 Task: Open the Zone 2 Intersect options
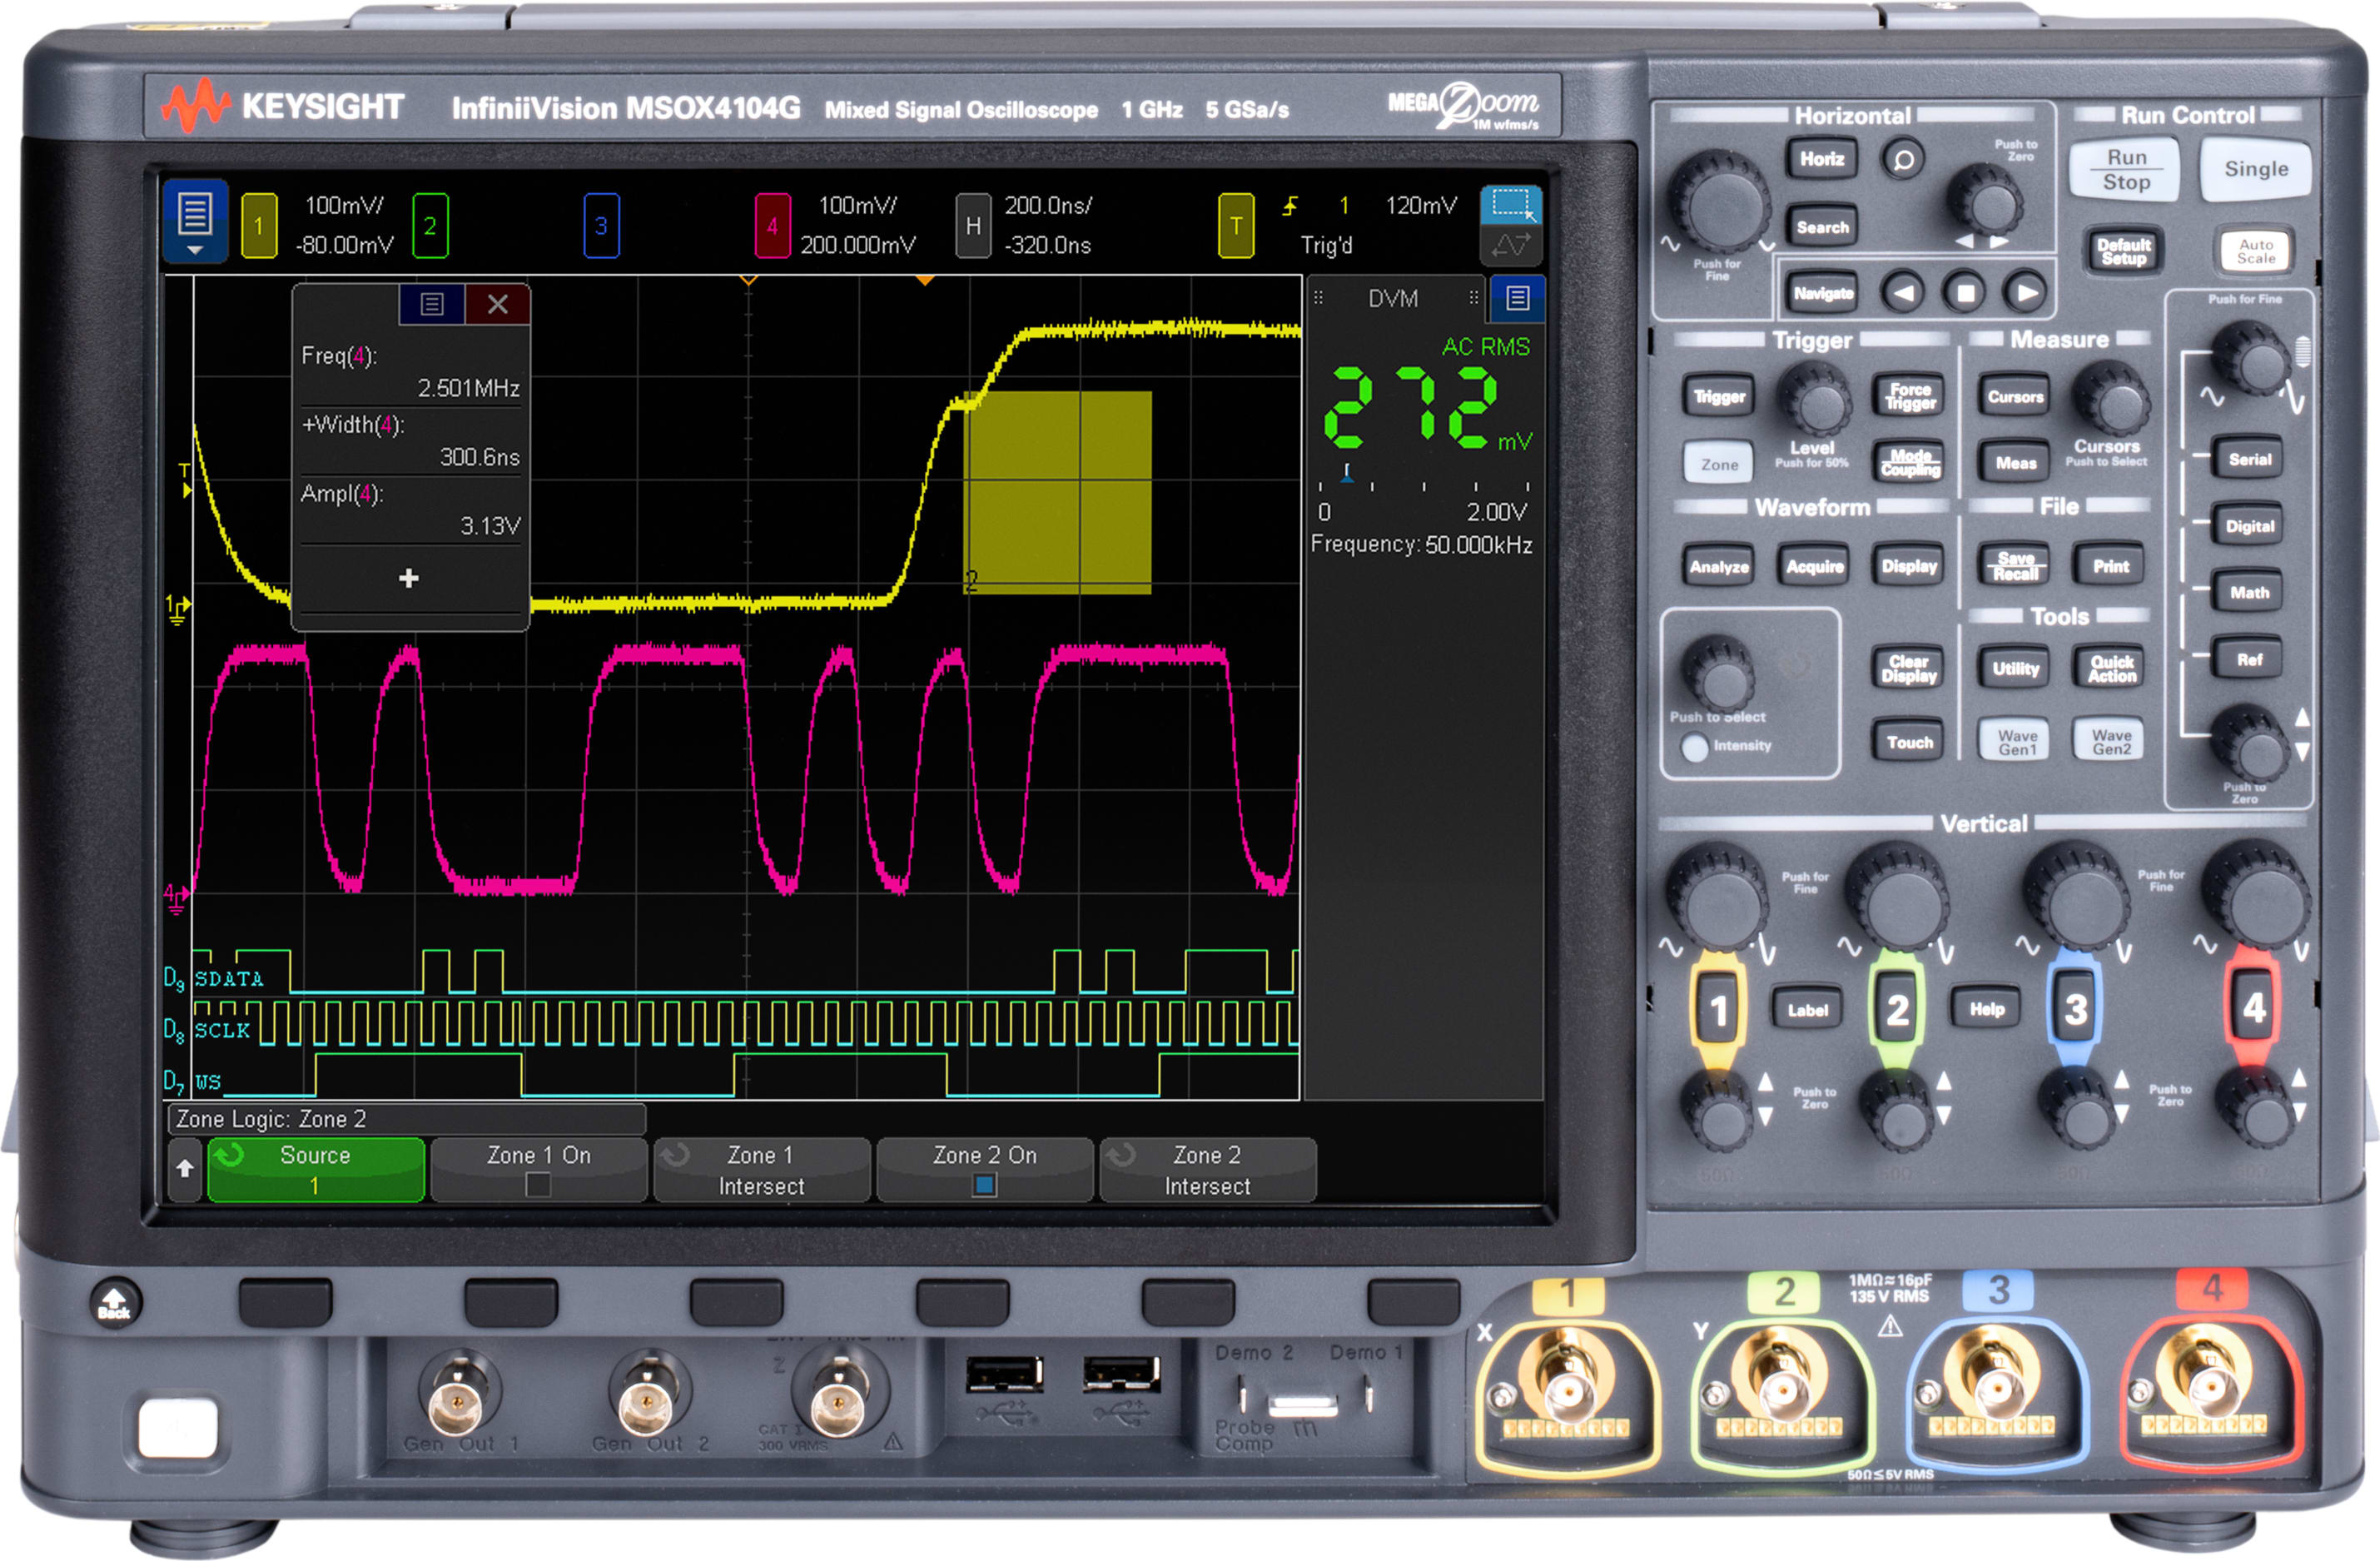click(1207, 1169)
